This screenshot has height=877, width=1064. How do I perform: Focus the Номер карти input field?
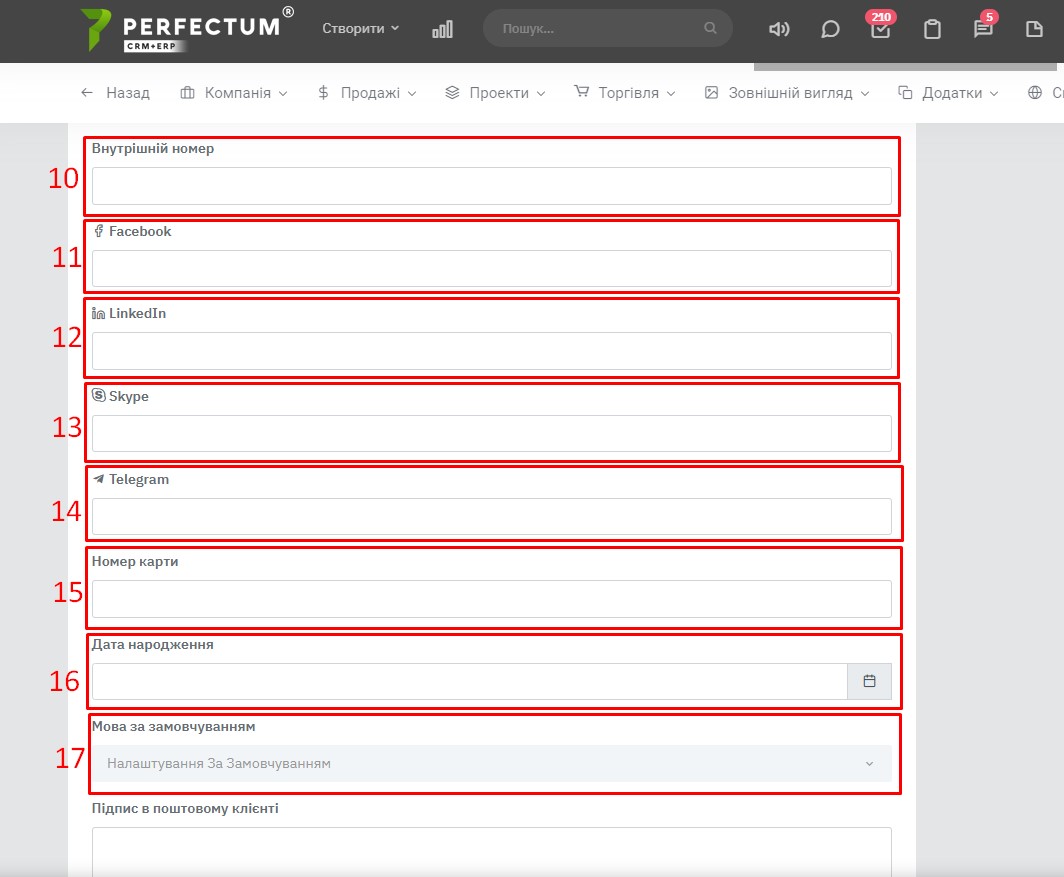[x=491, y=599]
